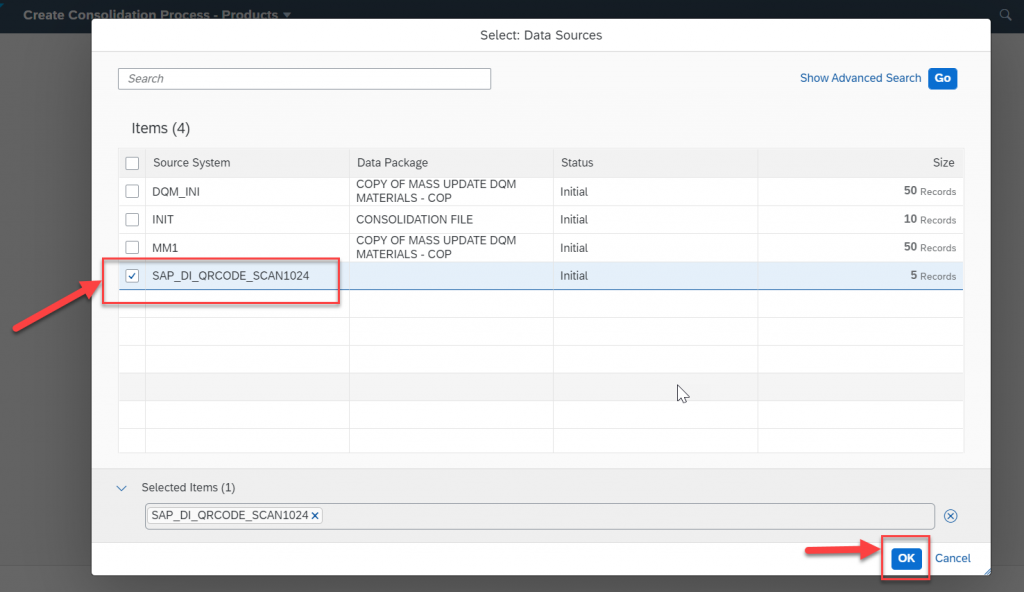Clear all selected items using circled x icon
The image size is (1024, 592).
[x=950, y=516]
